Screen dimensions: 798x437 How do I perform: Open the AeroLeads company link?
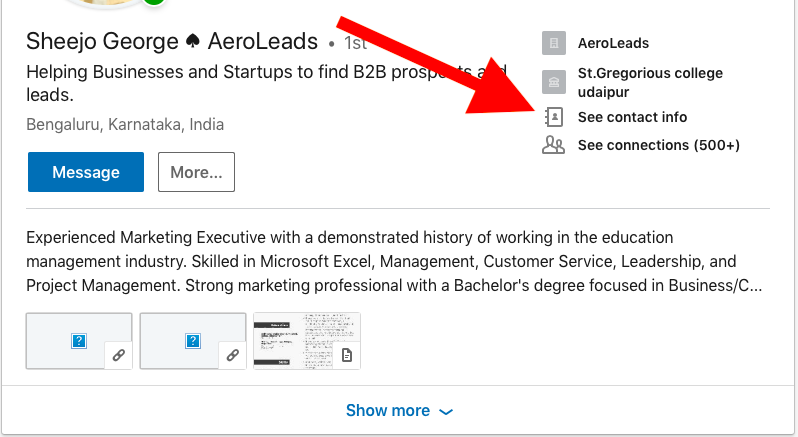tap(613, 43)
